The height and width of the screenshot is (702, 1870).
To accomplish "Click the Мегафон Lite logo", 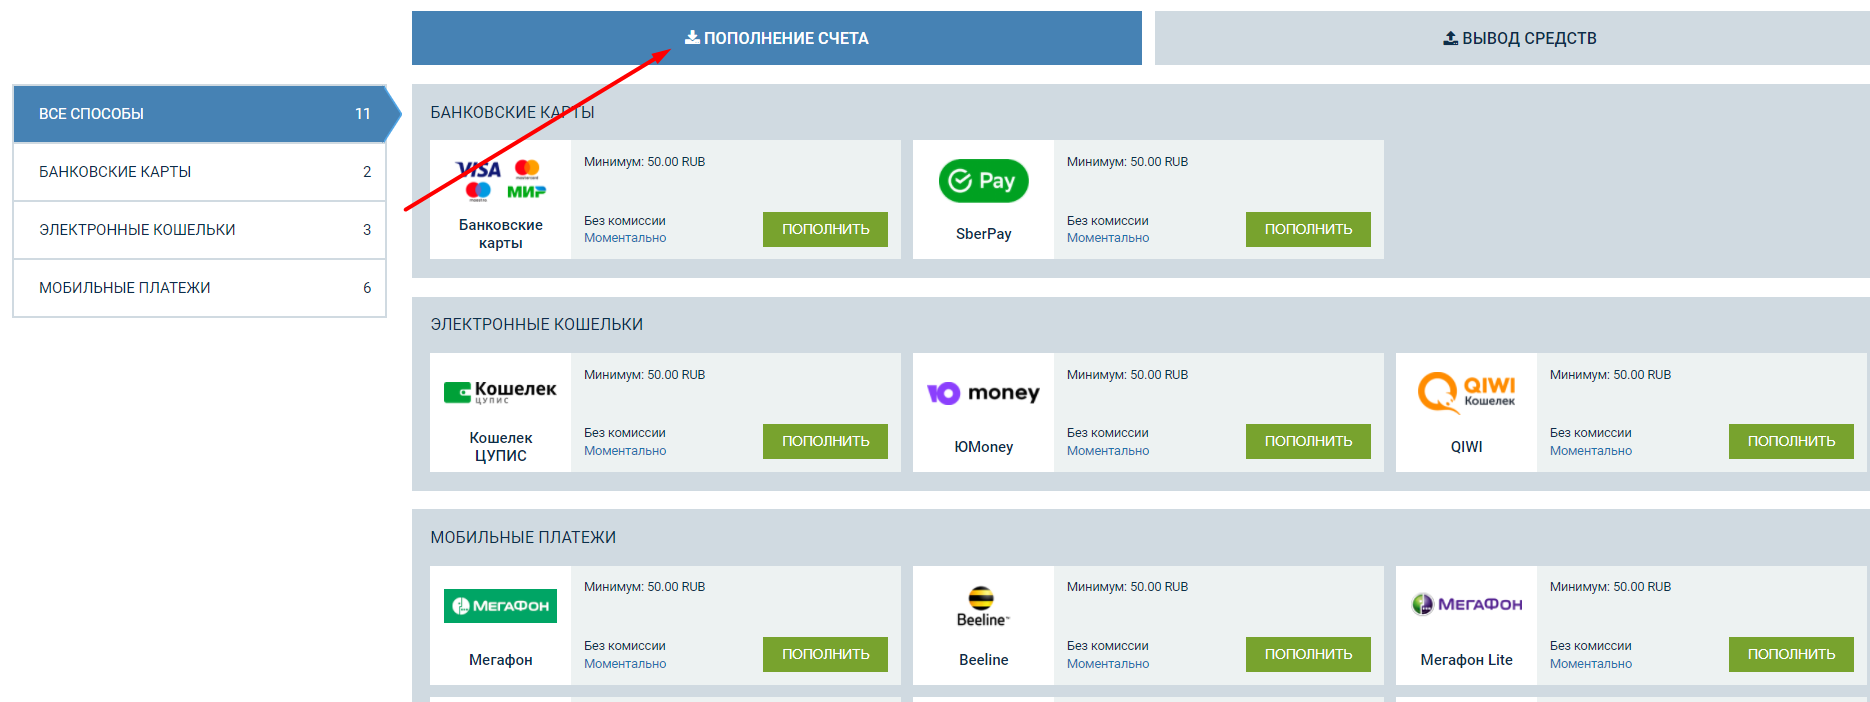I will click(1467, 604).
